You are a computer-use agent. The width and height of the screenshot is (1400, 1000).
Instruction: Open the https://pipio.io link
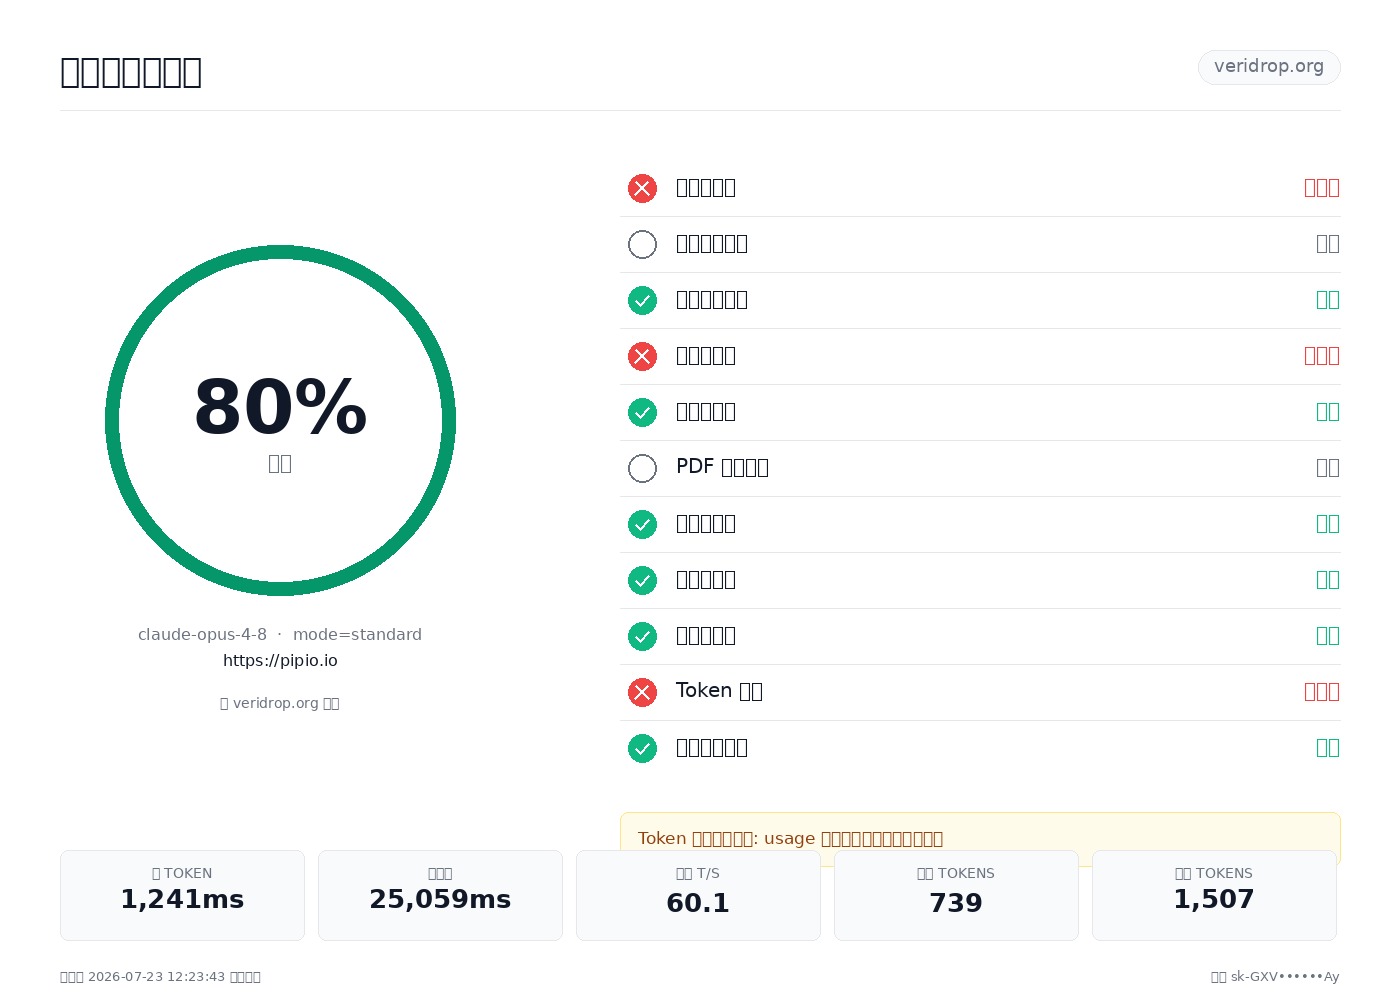[x=280, y=660]
